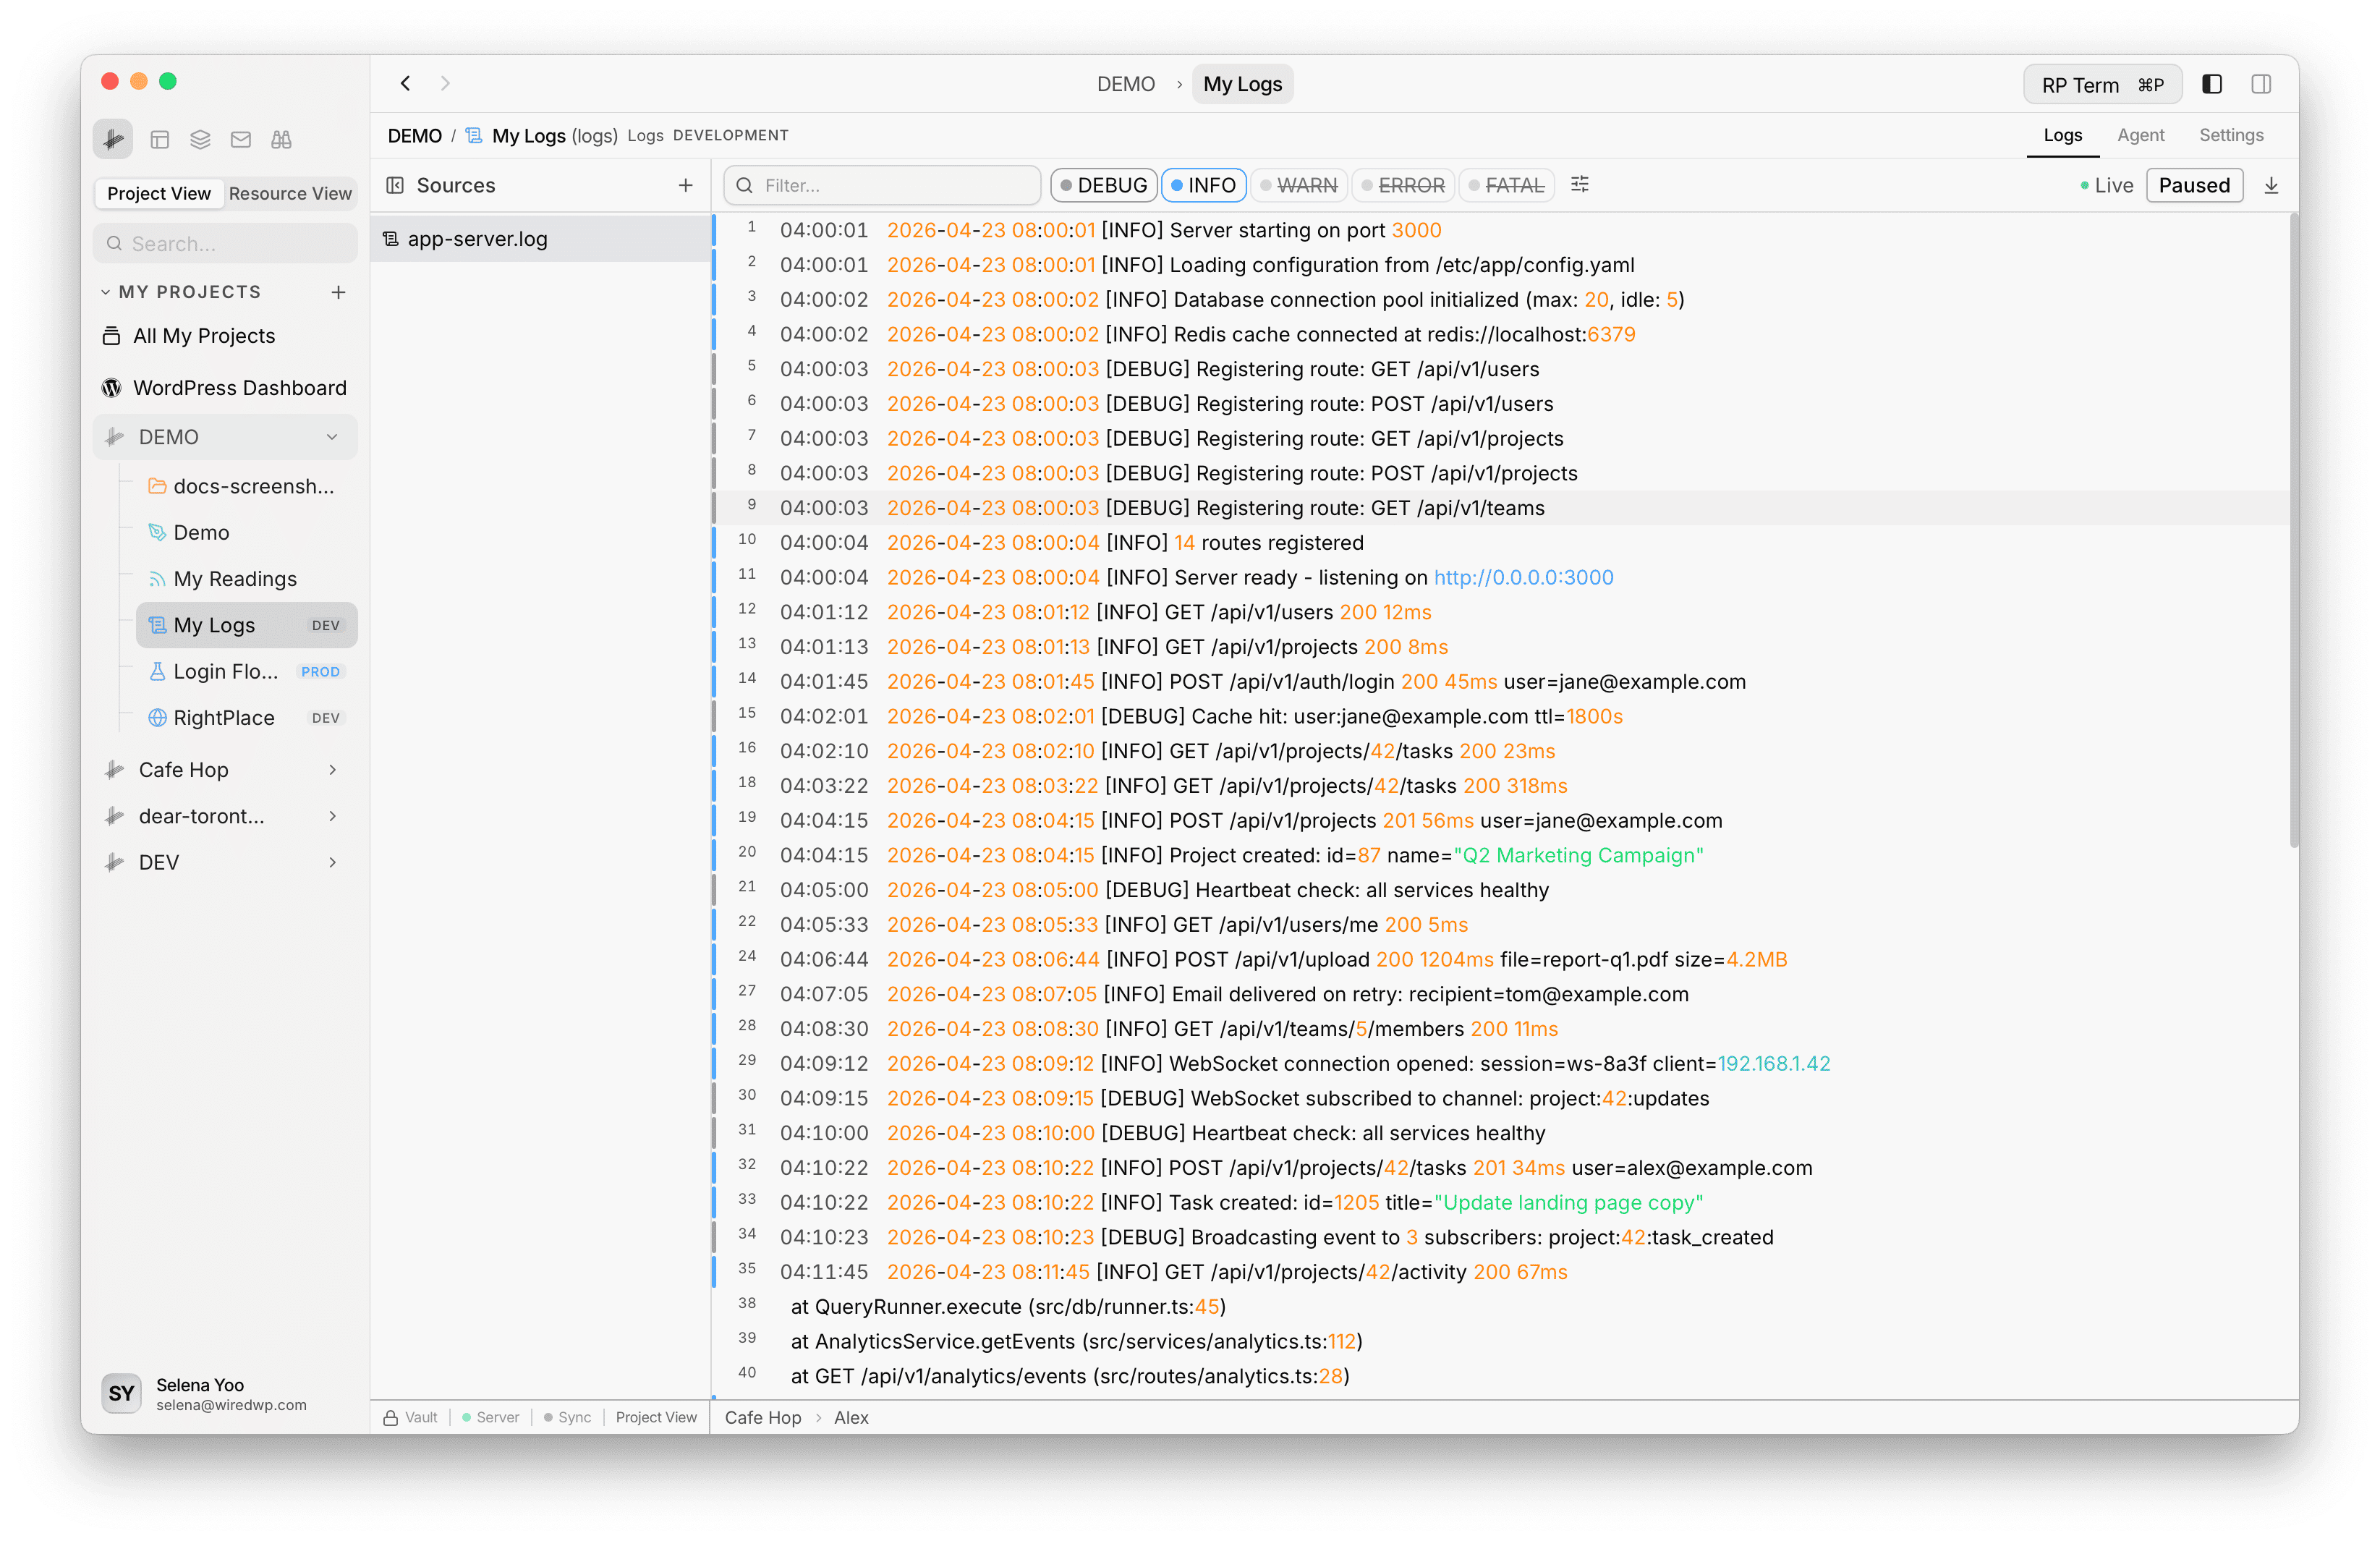Click the All My Projects stack icon
This screenshot has width=2380, height=1541.
[x=111, y=336]
